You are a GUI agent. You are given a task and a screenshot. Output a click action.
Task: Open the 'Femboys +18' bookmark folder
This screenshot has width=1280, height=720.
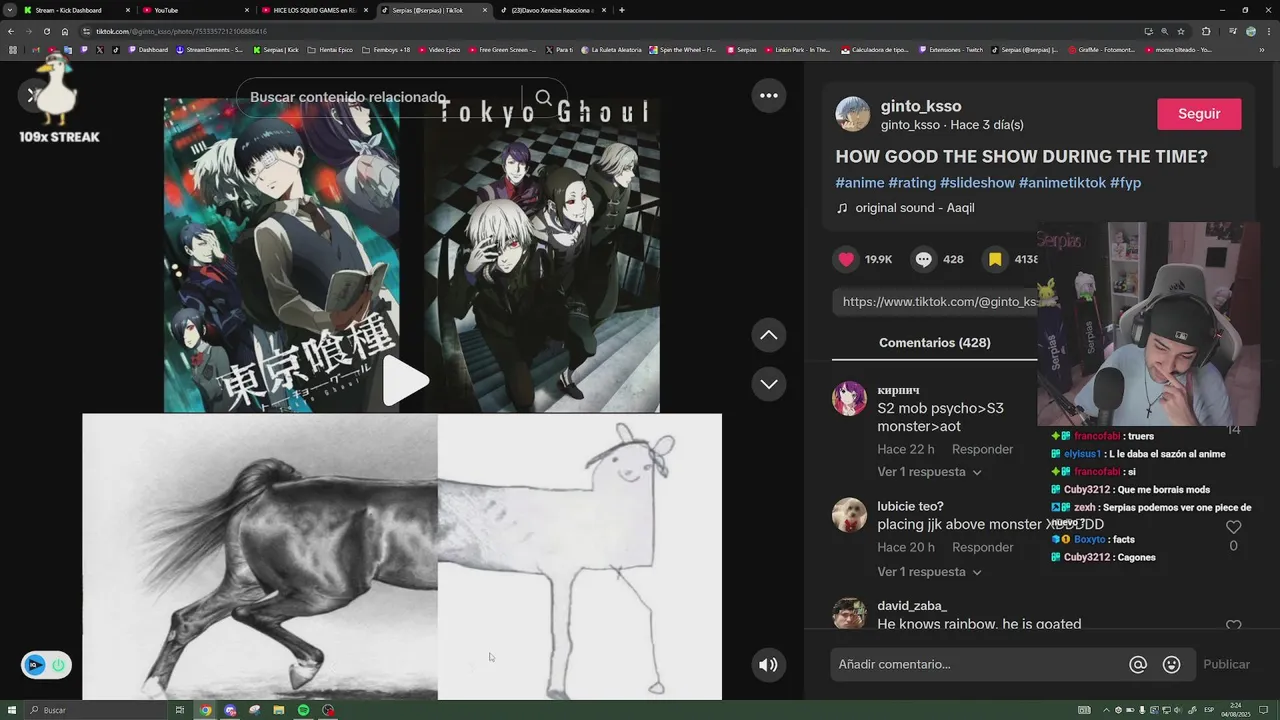pyautogui.click(x=386, y=49)
